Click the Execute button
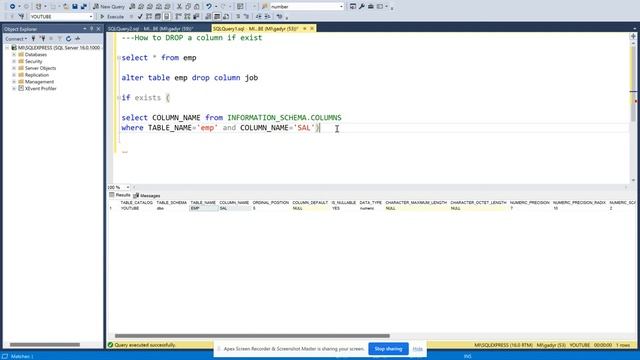This screenshot has width=640, height=360. (x=112, y=17)
